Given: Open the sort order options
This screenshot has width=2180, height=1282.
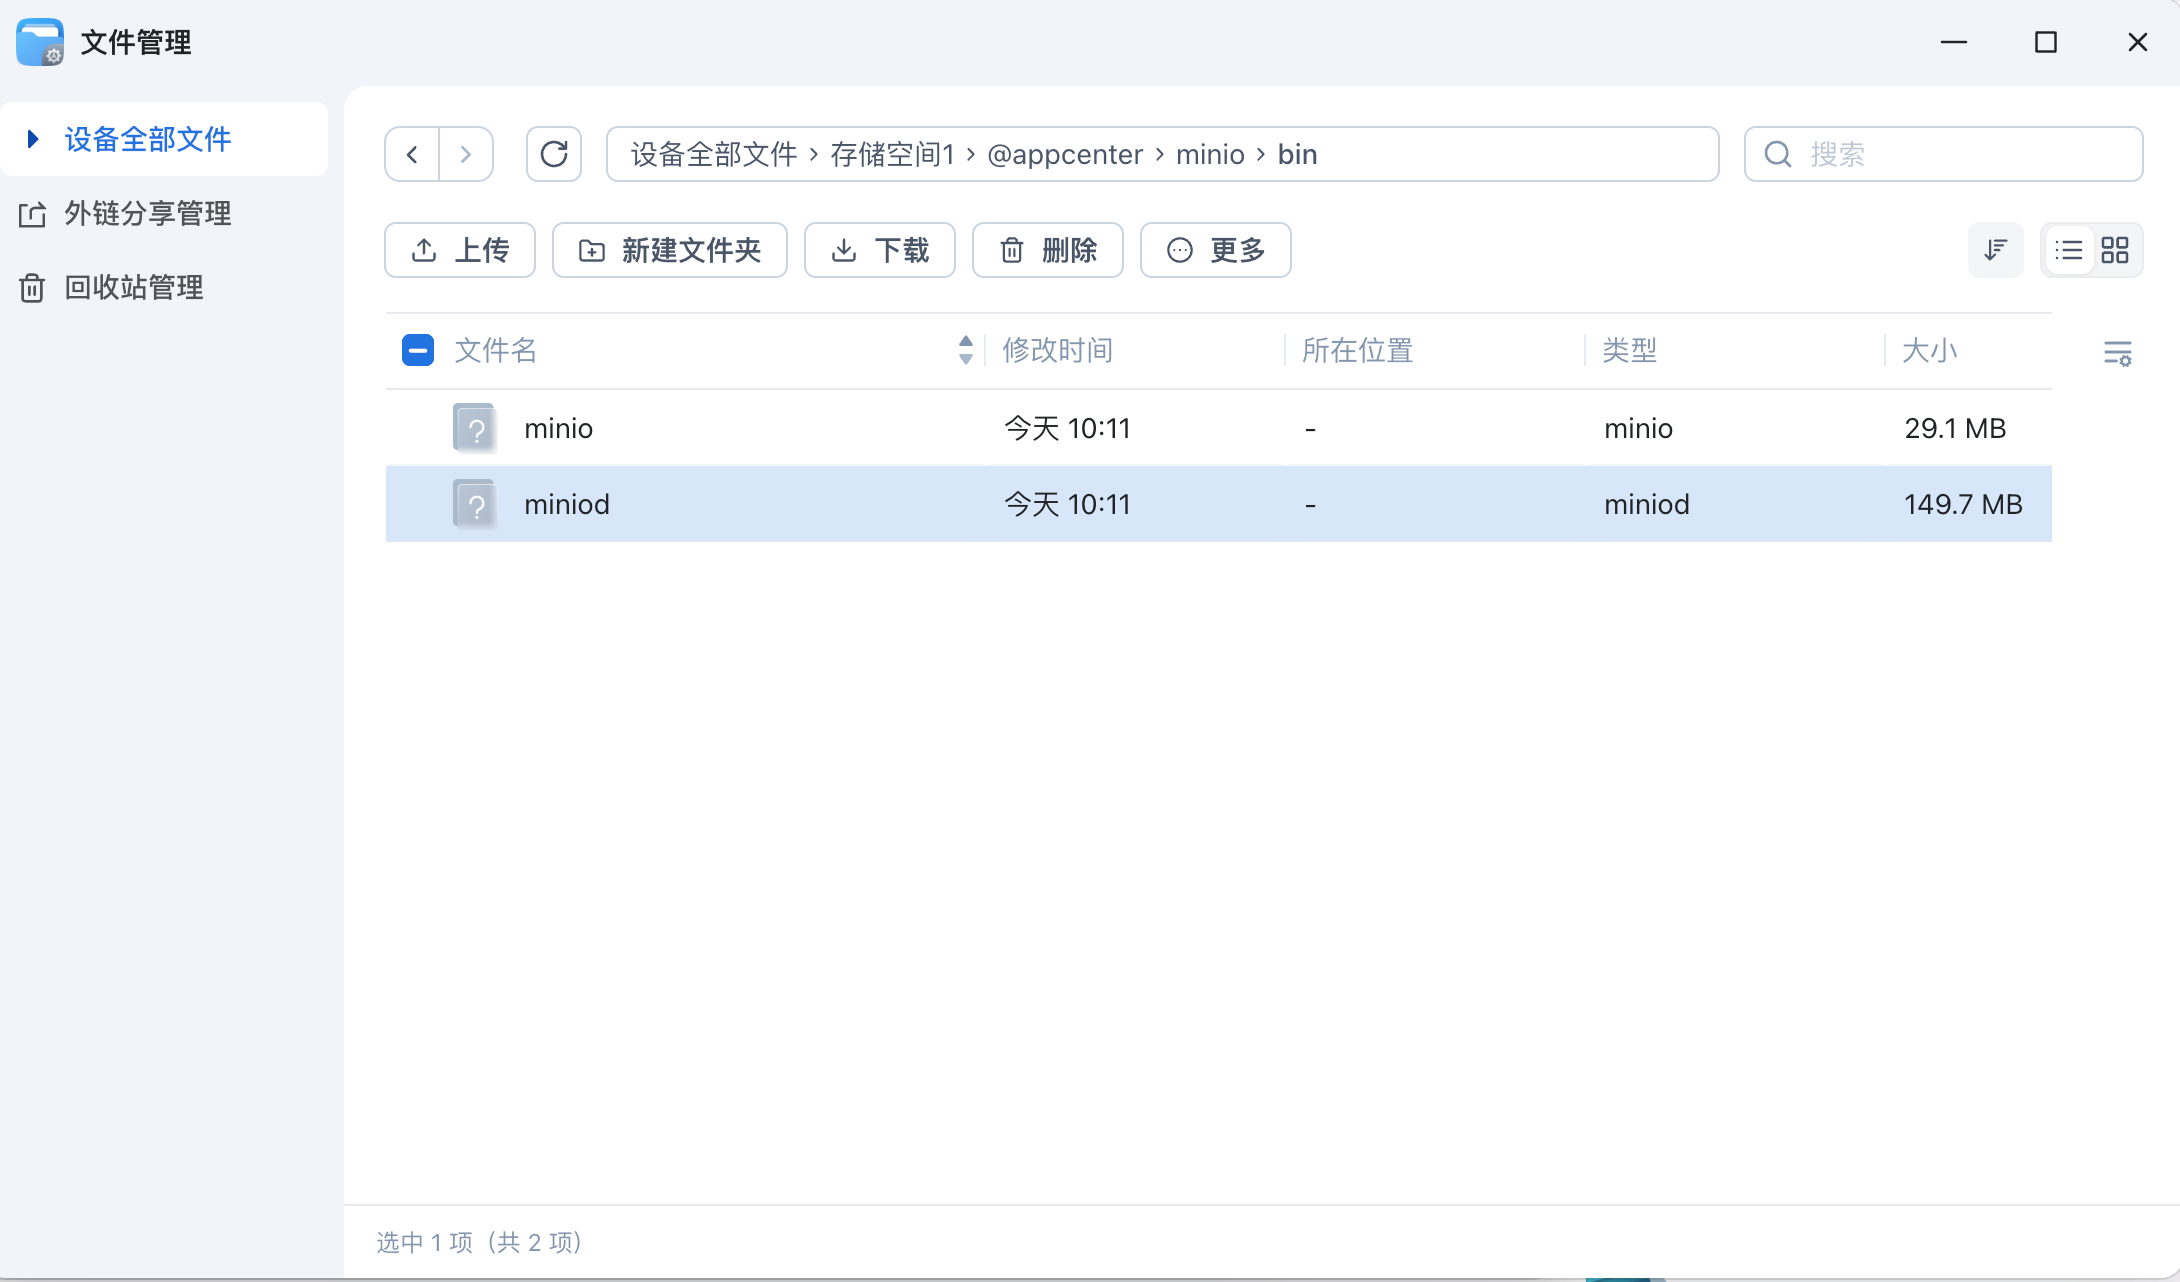Looking at the screenshot, I should [1995, 250].
